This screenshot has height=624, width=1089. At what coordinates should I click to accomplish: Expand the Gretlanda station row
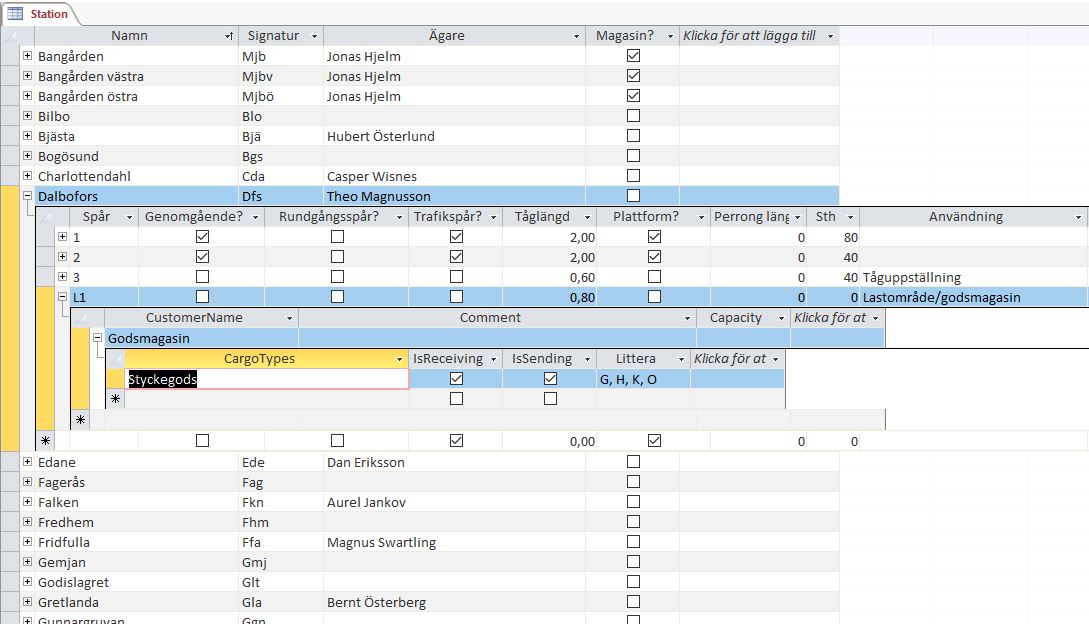[27, 602]
